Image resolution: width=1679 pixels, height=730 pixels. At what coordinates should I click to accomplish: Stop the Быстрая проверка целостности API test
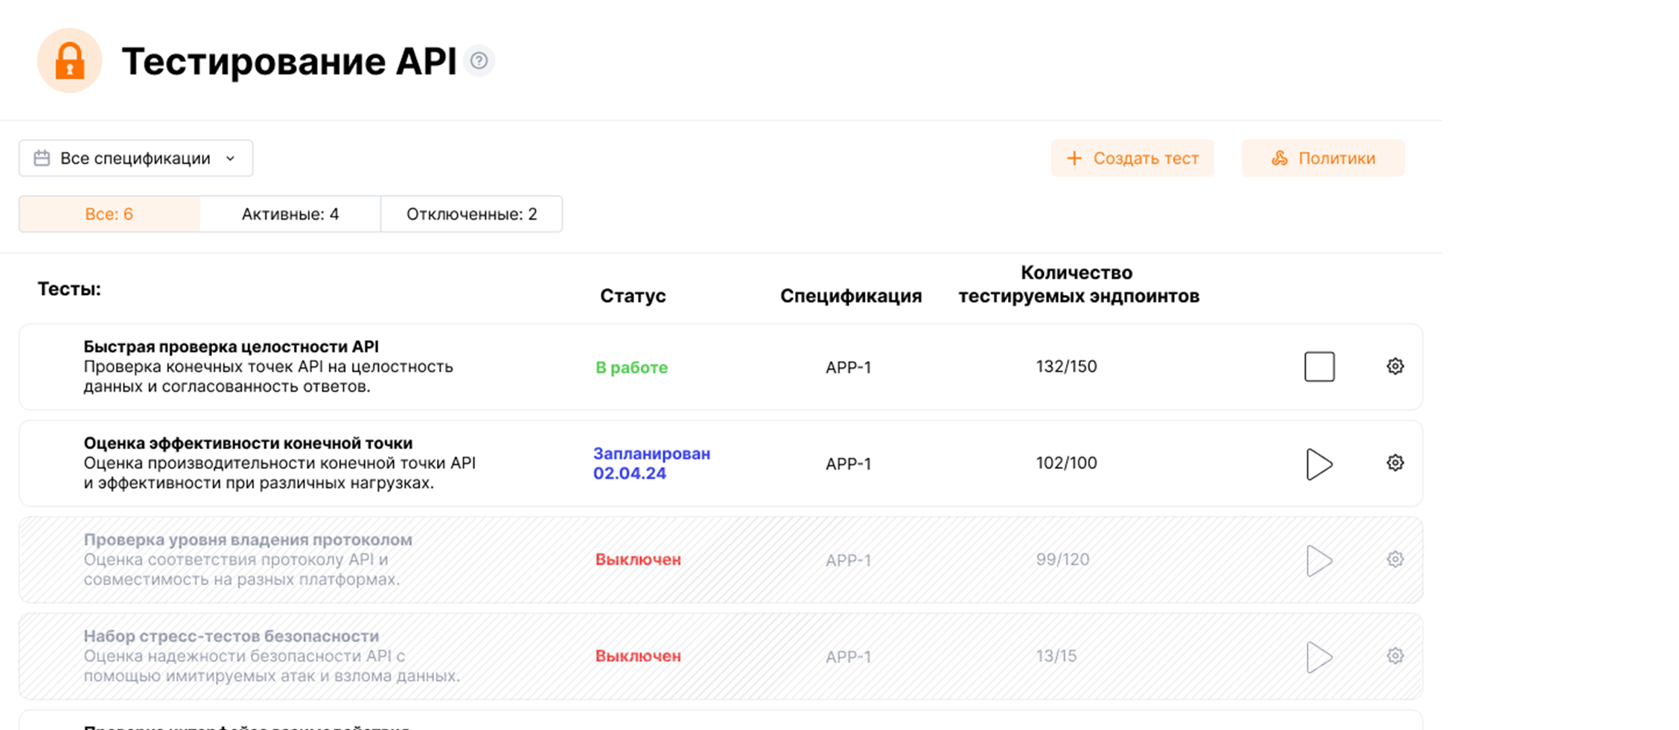tap(1319, 367)
